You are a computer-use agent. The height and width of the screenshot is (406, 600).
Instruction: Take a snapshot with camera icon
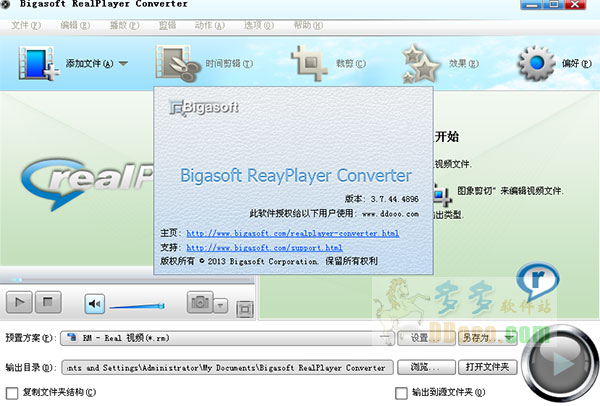[x=200, y=302]
